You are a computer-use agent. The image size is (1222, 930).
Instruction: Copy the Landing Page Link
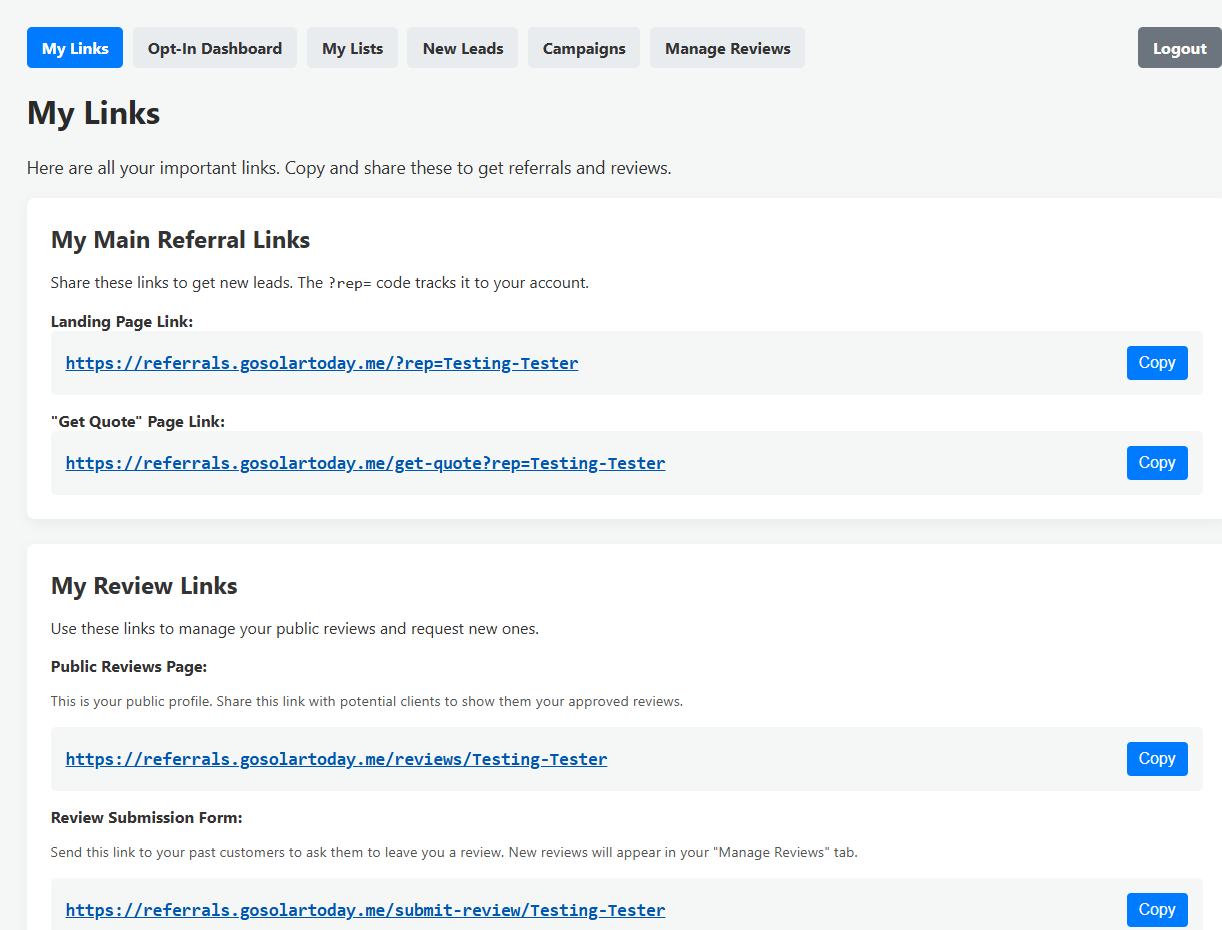coord(1156,362)
